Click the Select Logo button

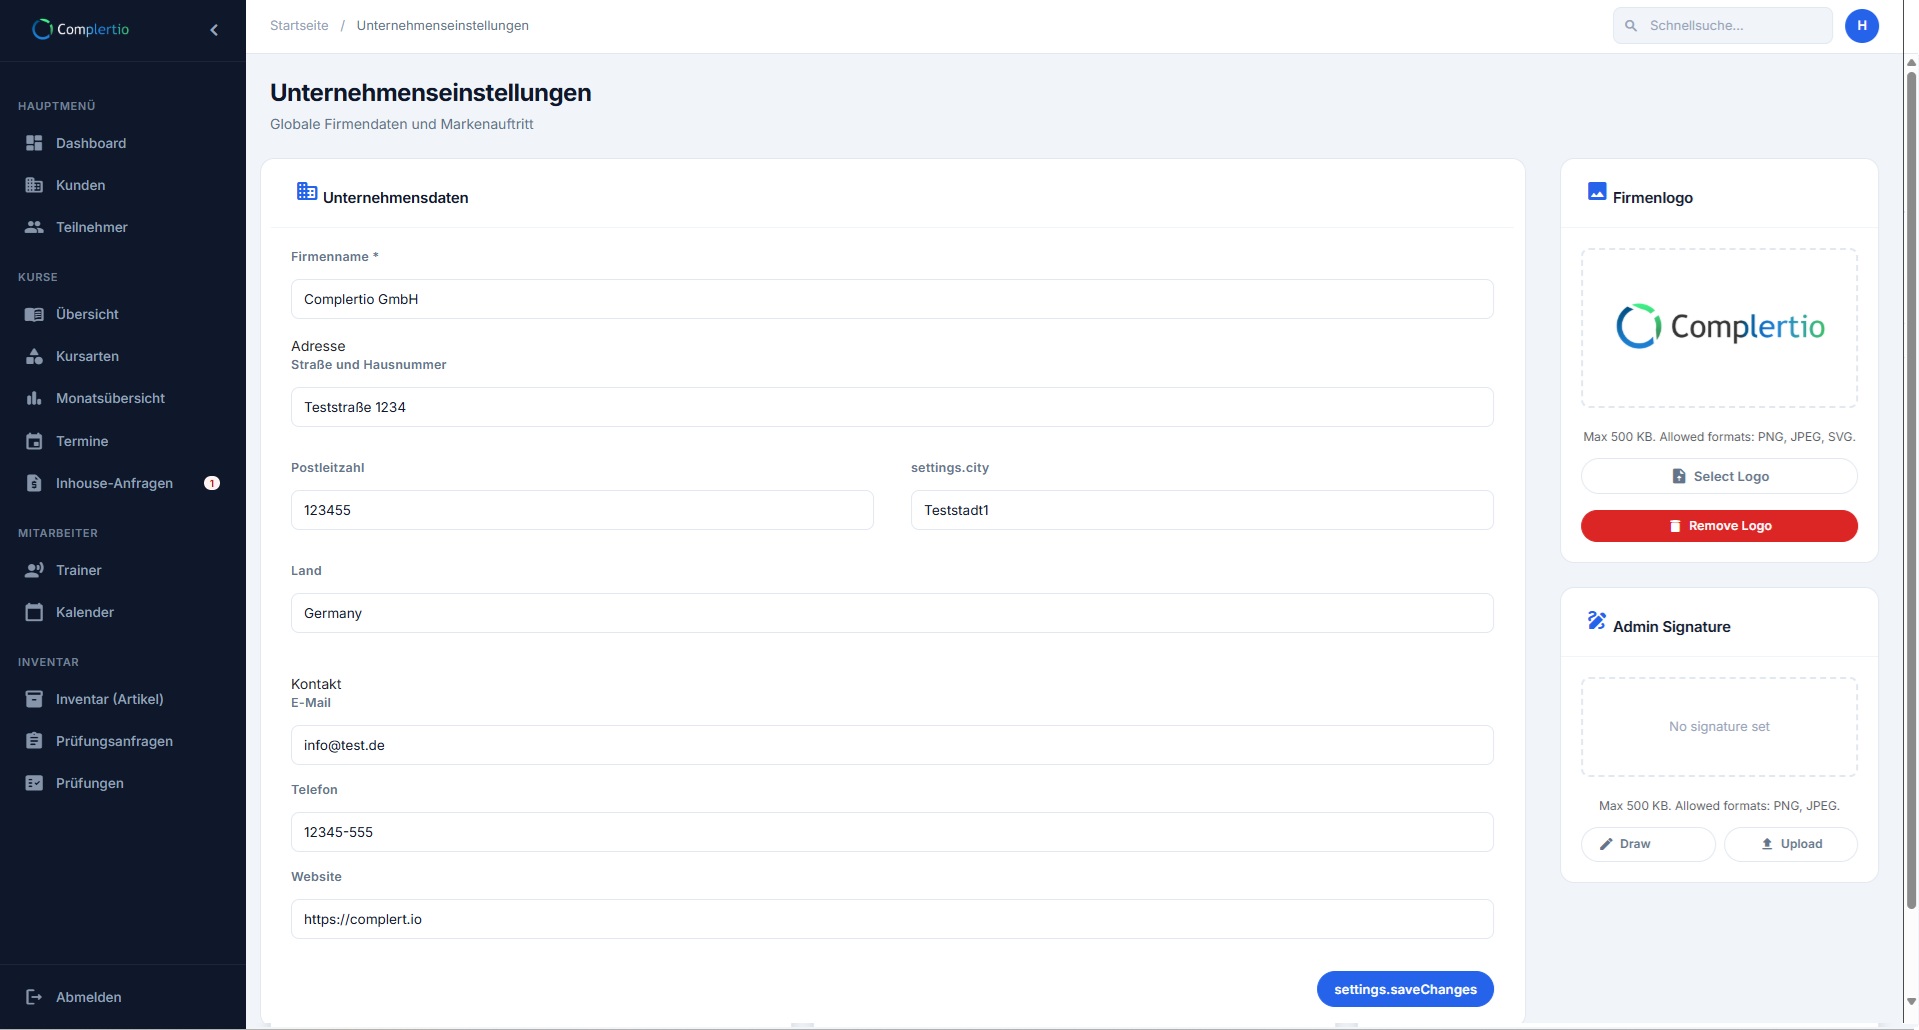(x=1719, y=476)
